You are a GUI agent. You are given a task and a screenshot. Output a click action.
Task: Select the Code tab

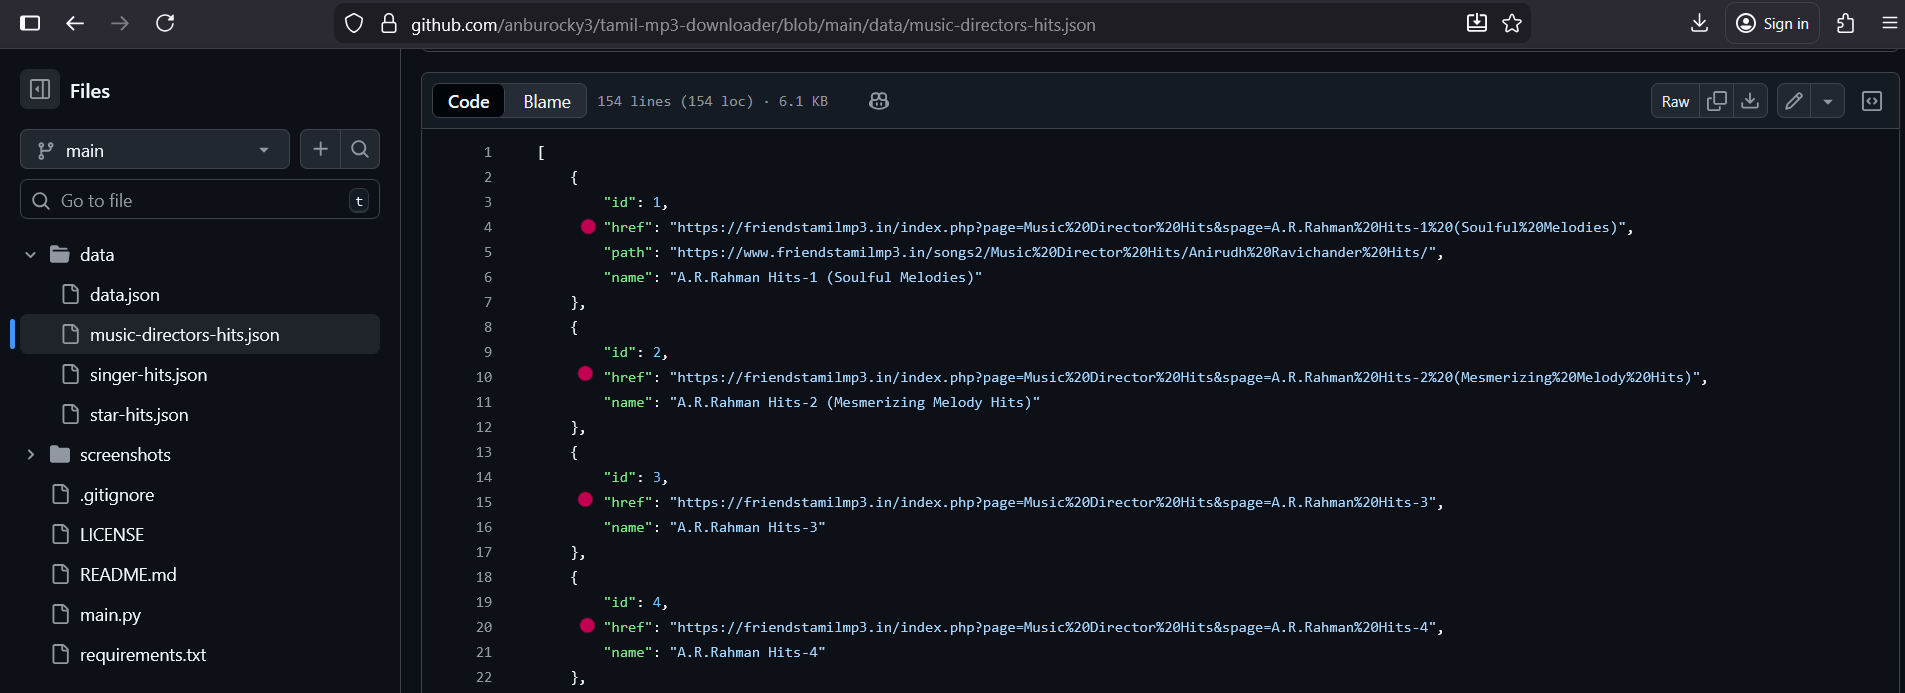(468, 101)
